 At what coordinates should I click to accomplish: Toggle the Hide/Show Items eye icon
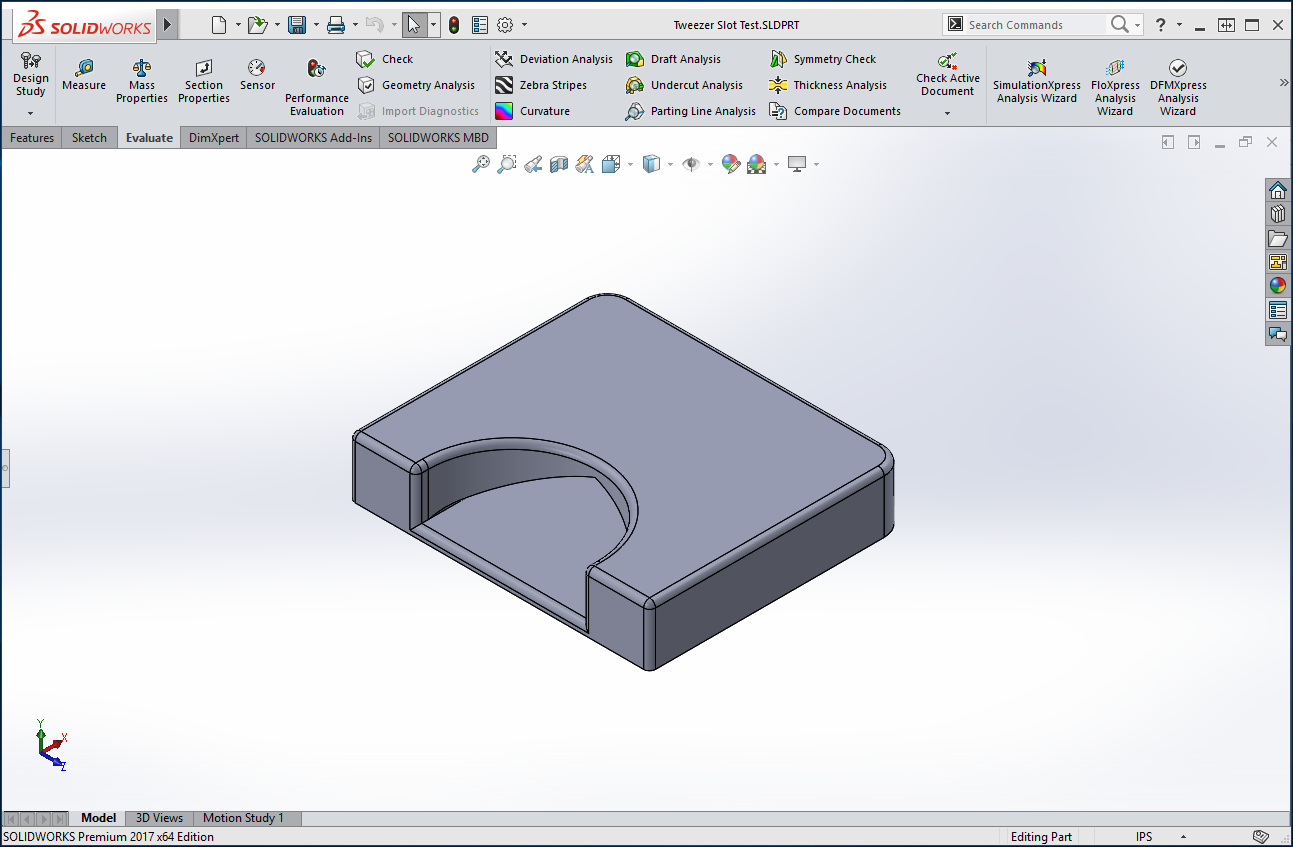[691, 164]
